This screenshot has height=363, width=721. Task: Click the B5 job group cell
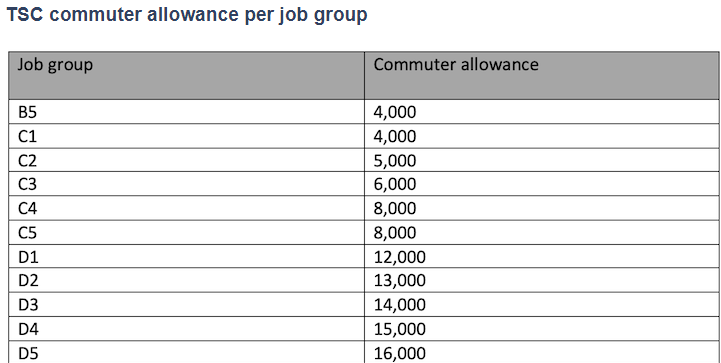coord(186,112)
